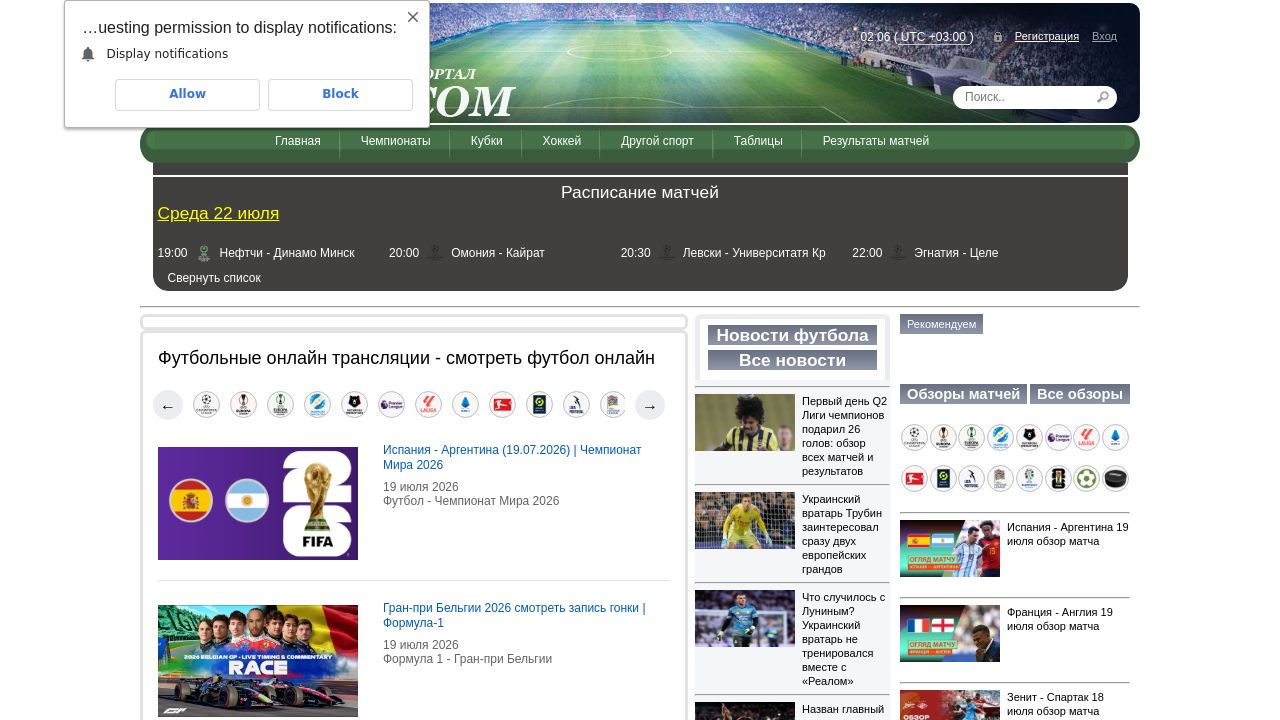Image resolution: width=1280 pixels, height=720 pixels.
Task: Open Europa League icon under Обзоры матчей
Action: pos(943,438)
